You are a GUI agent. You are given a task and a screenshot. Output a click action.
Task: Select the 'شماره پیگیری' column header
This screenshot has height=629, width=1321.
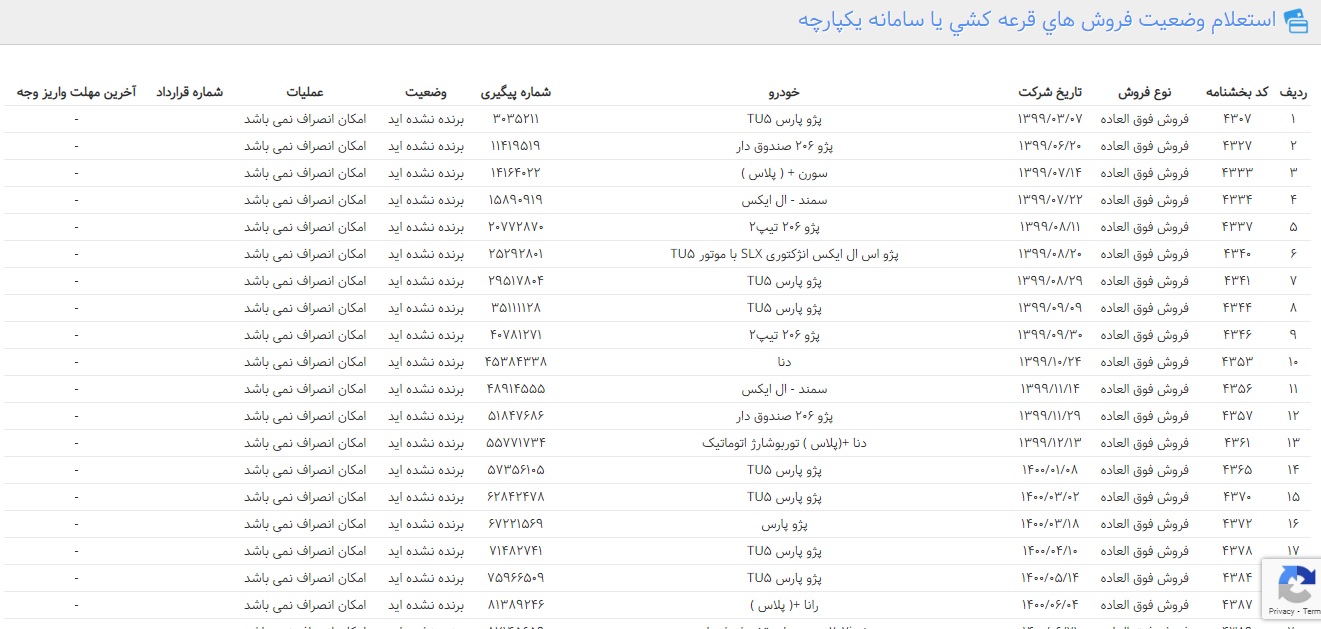click(516, 92)
